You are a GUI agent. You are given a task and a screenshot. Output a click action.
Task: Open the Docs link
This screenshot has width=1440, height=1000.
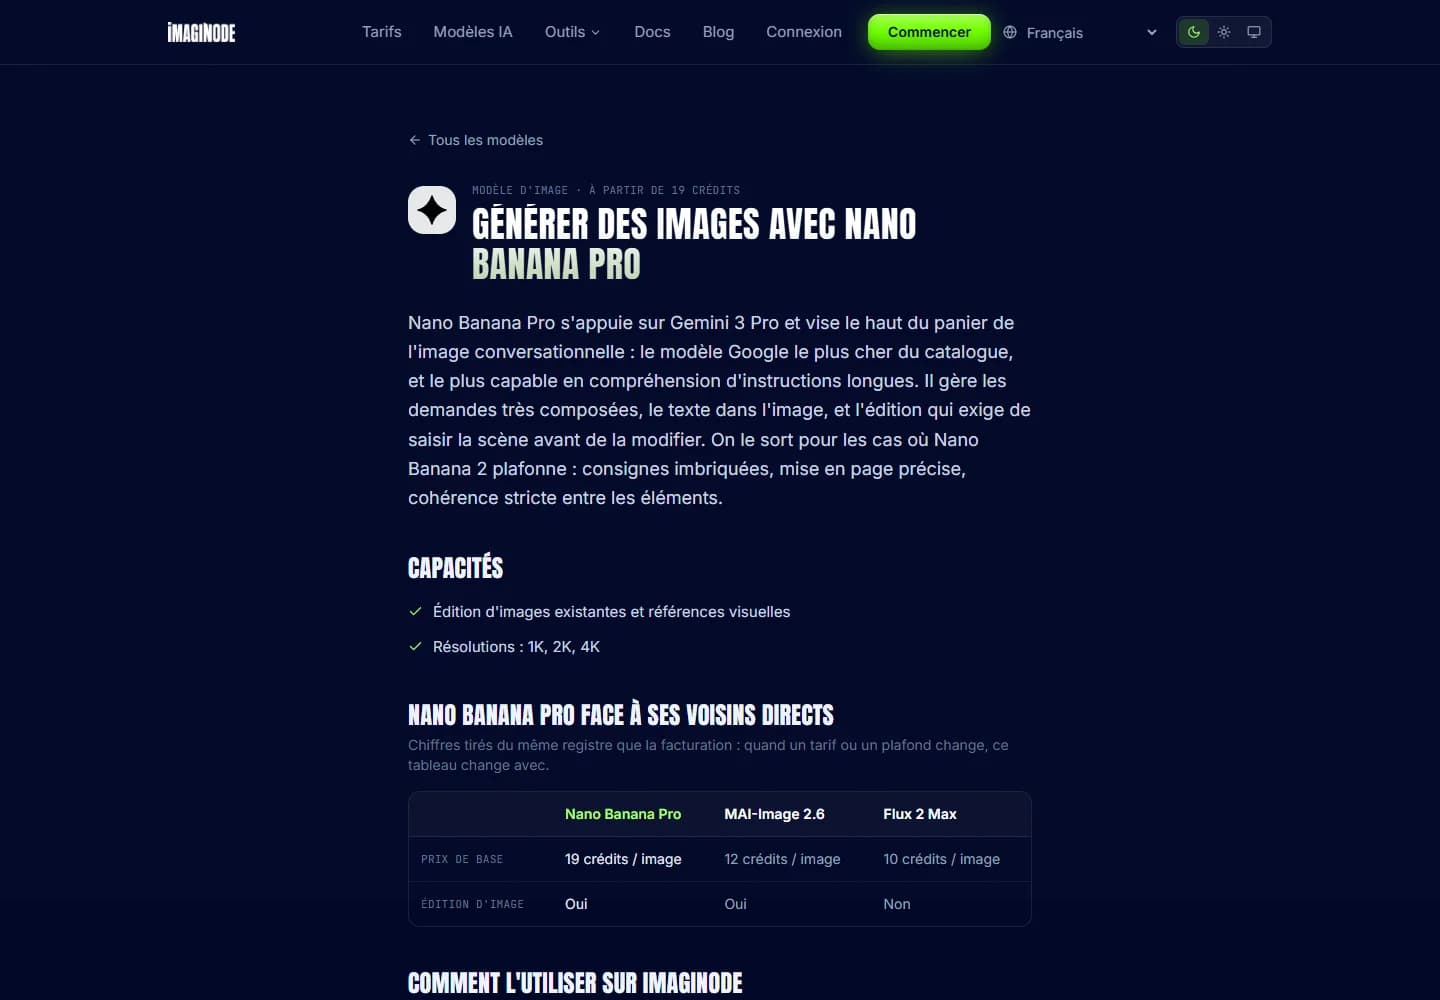coord(652,32)
